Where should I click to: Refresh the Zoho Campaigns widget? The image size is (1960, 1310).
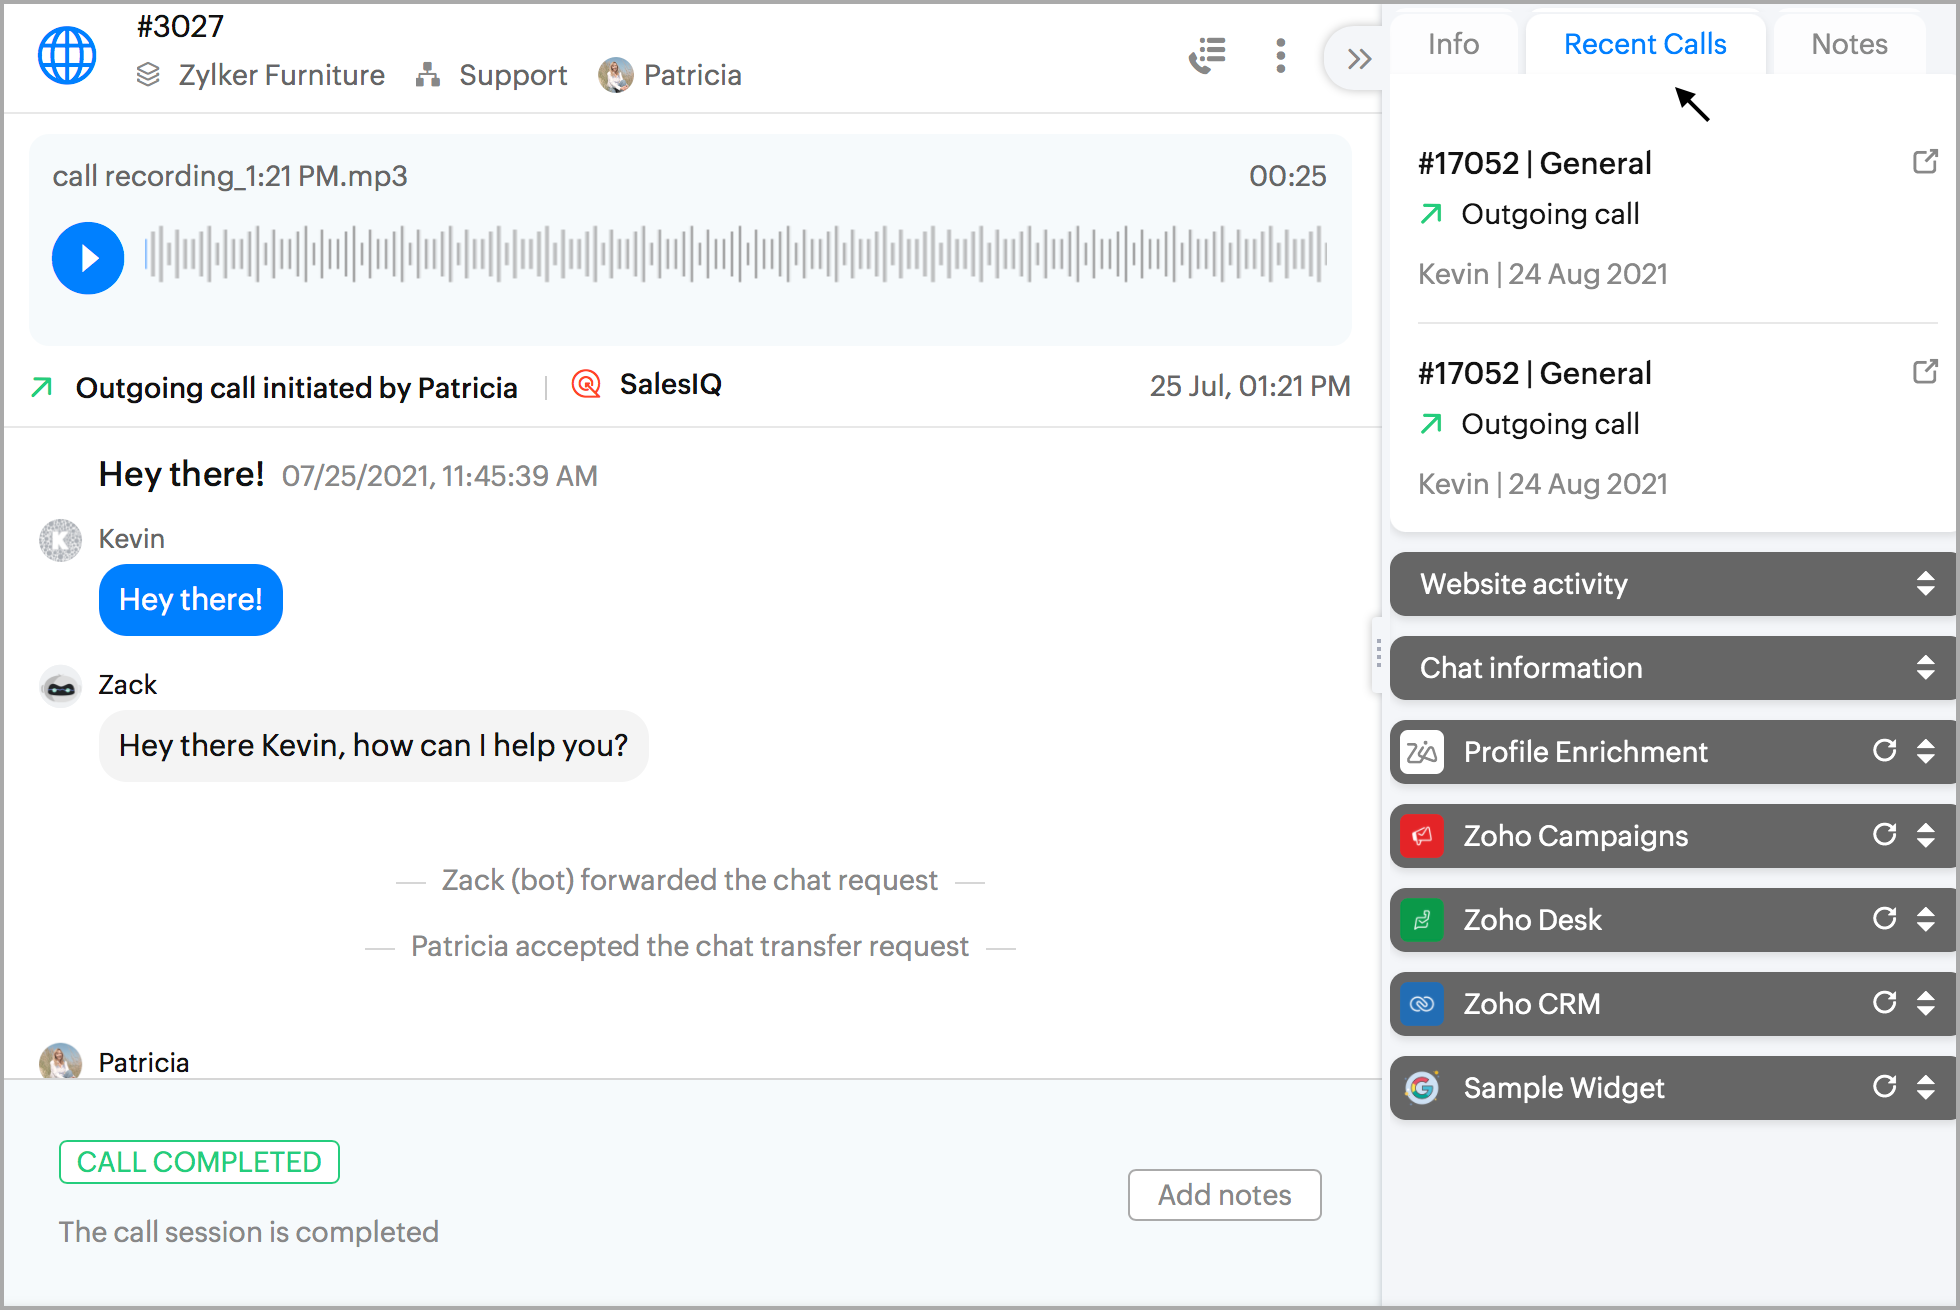coord(1884,835)
